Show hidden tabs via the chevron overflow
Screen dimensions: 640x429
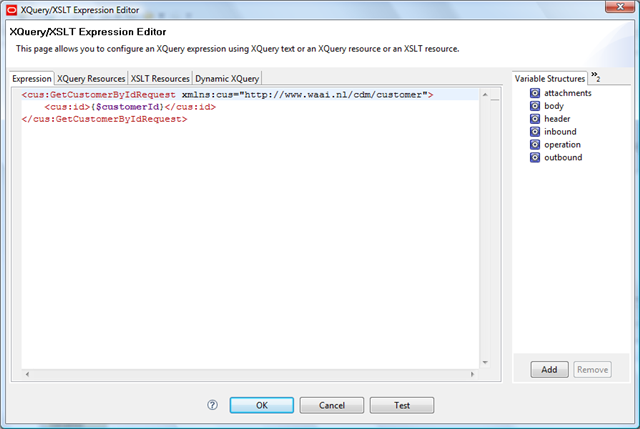[595, 77]
